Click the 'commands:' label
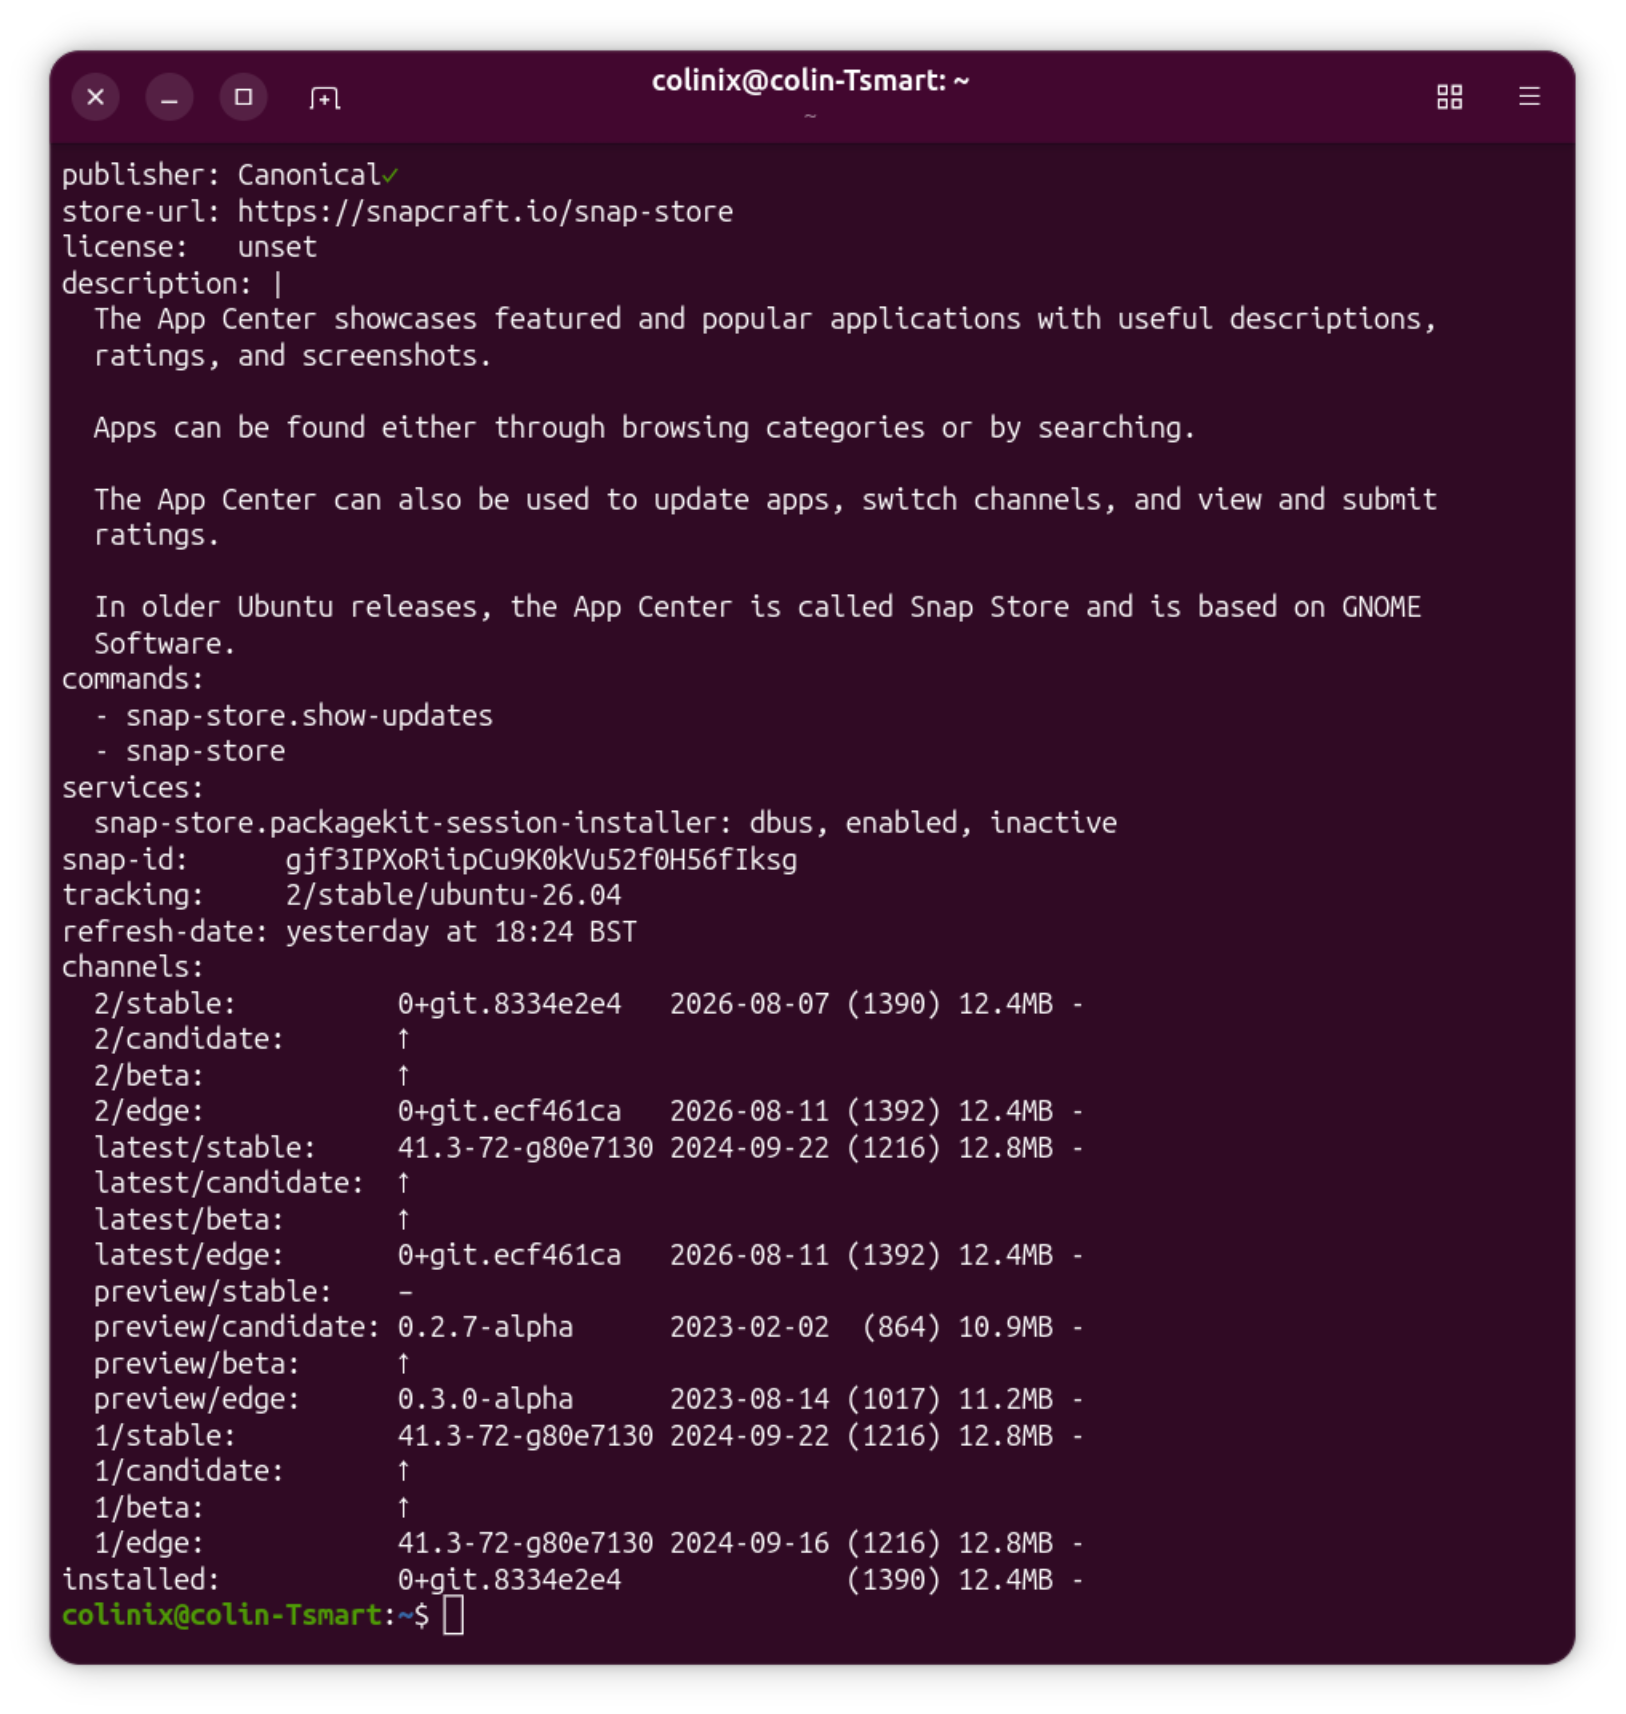Viewport: 1626px width, 1714px height. (133, 679)
